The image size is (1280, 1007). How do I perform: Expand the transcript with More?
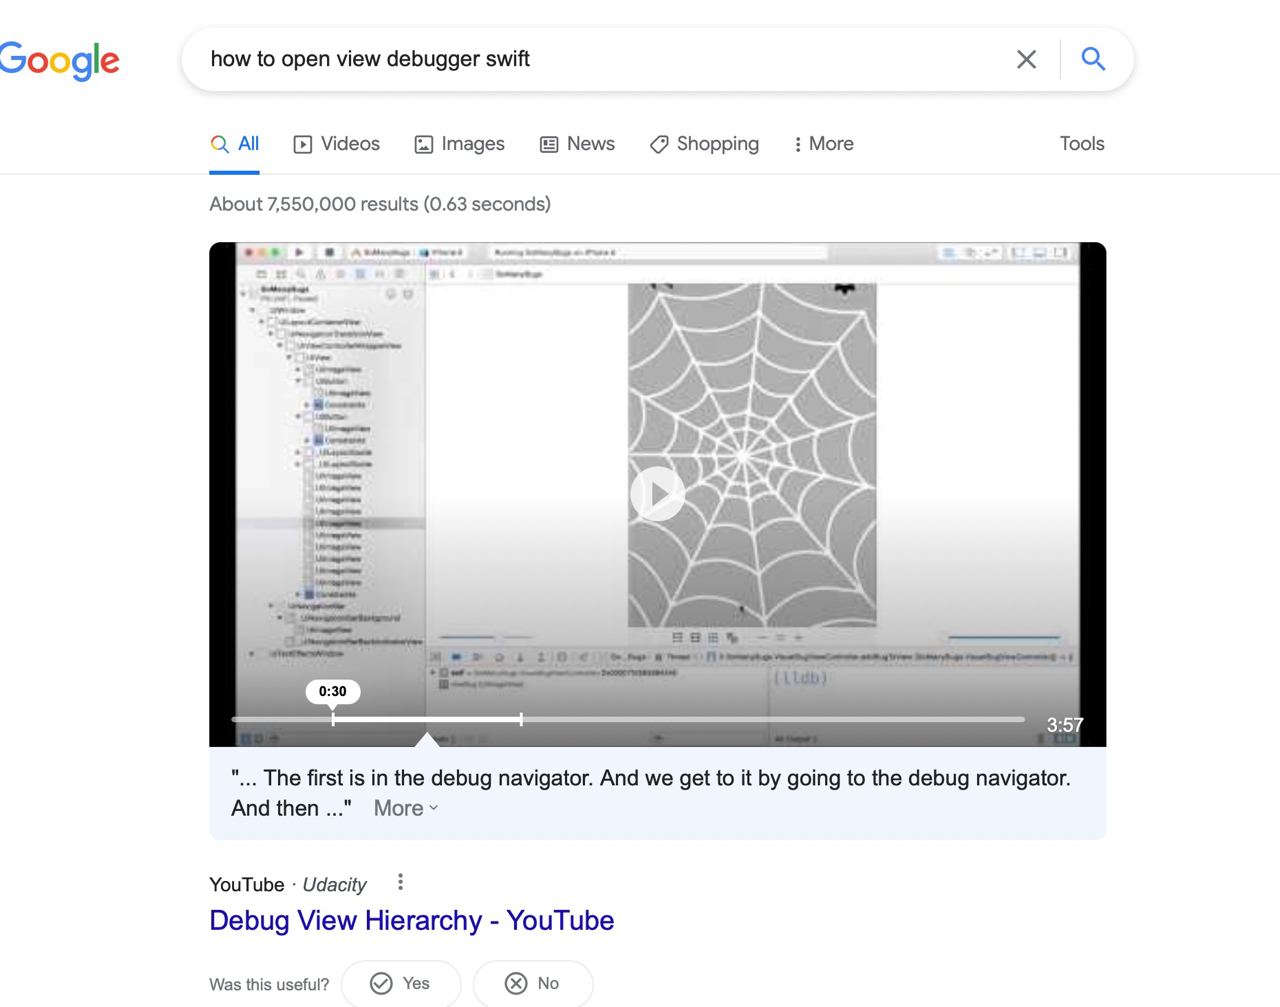coord(406,808)
